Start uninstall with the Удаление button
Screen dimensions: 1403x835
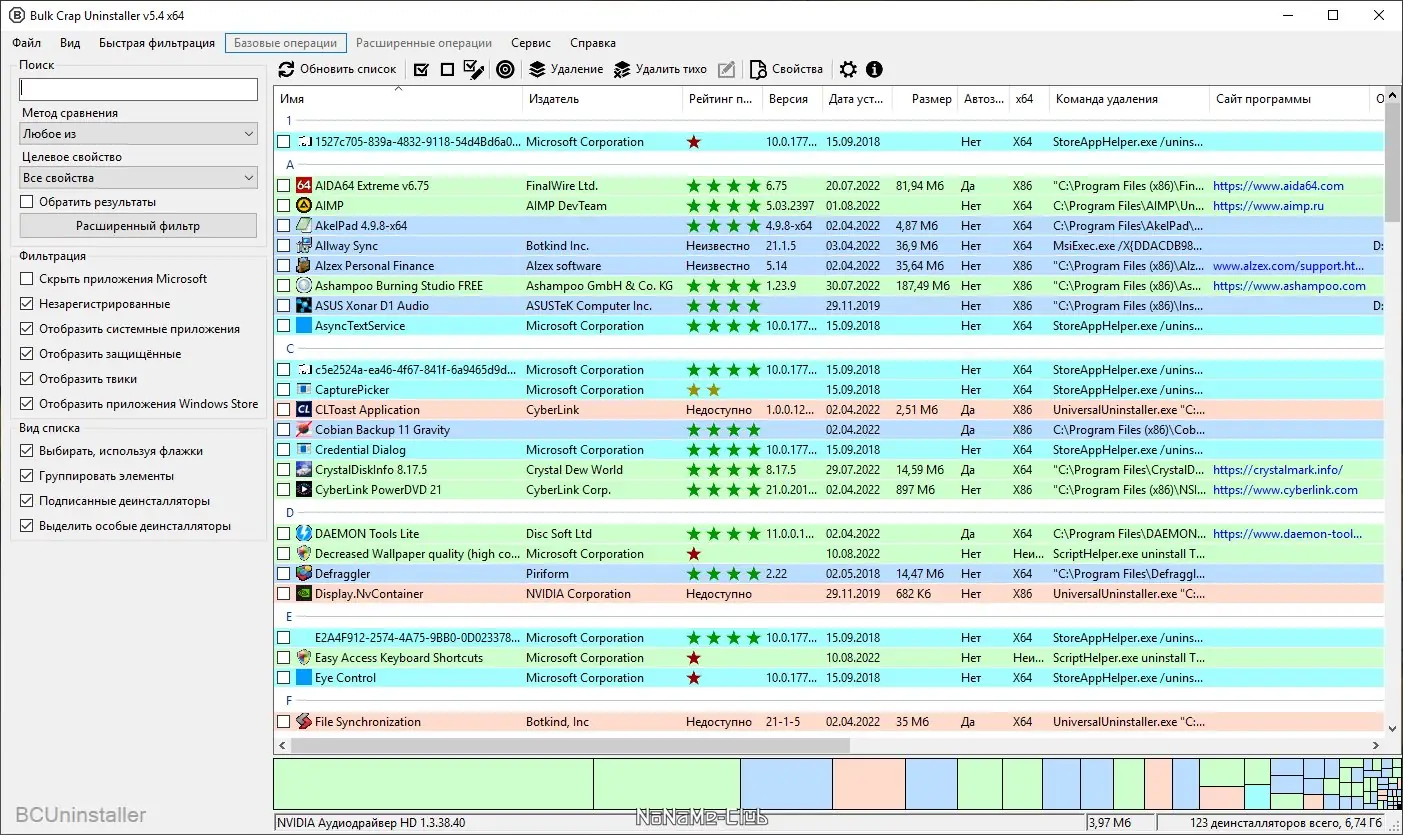[x=566, y=69]
